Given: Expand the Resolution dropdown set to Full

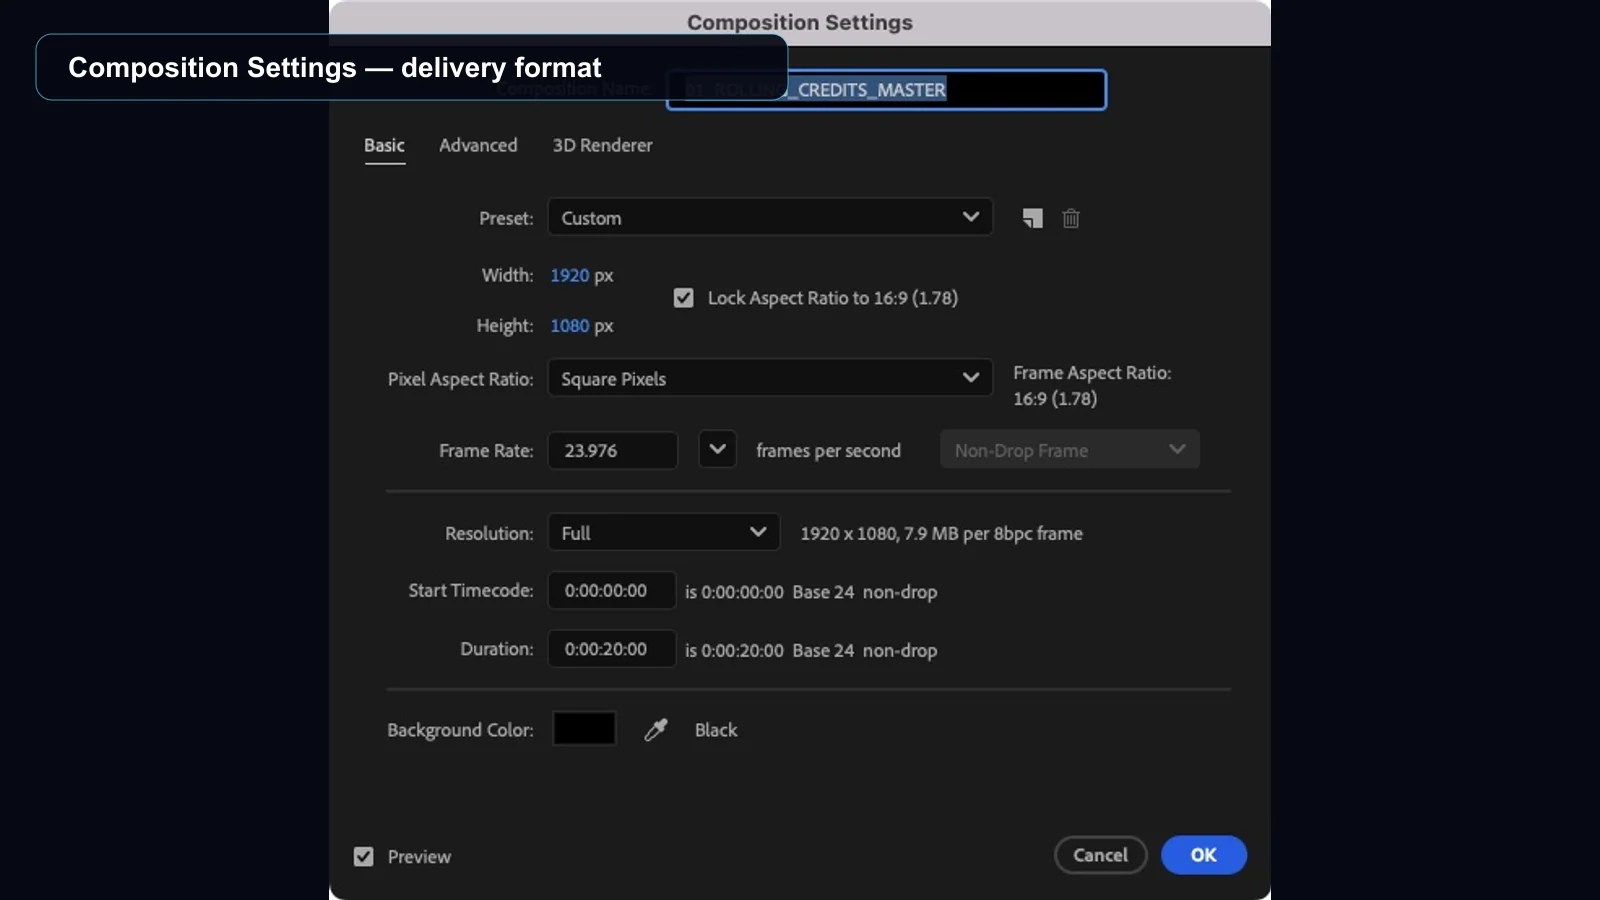Looking at the screenshot, I should click(x=664, y=532).
